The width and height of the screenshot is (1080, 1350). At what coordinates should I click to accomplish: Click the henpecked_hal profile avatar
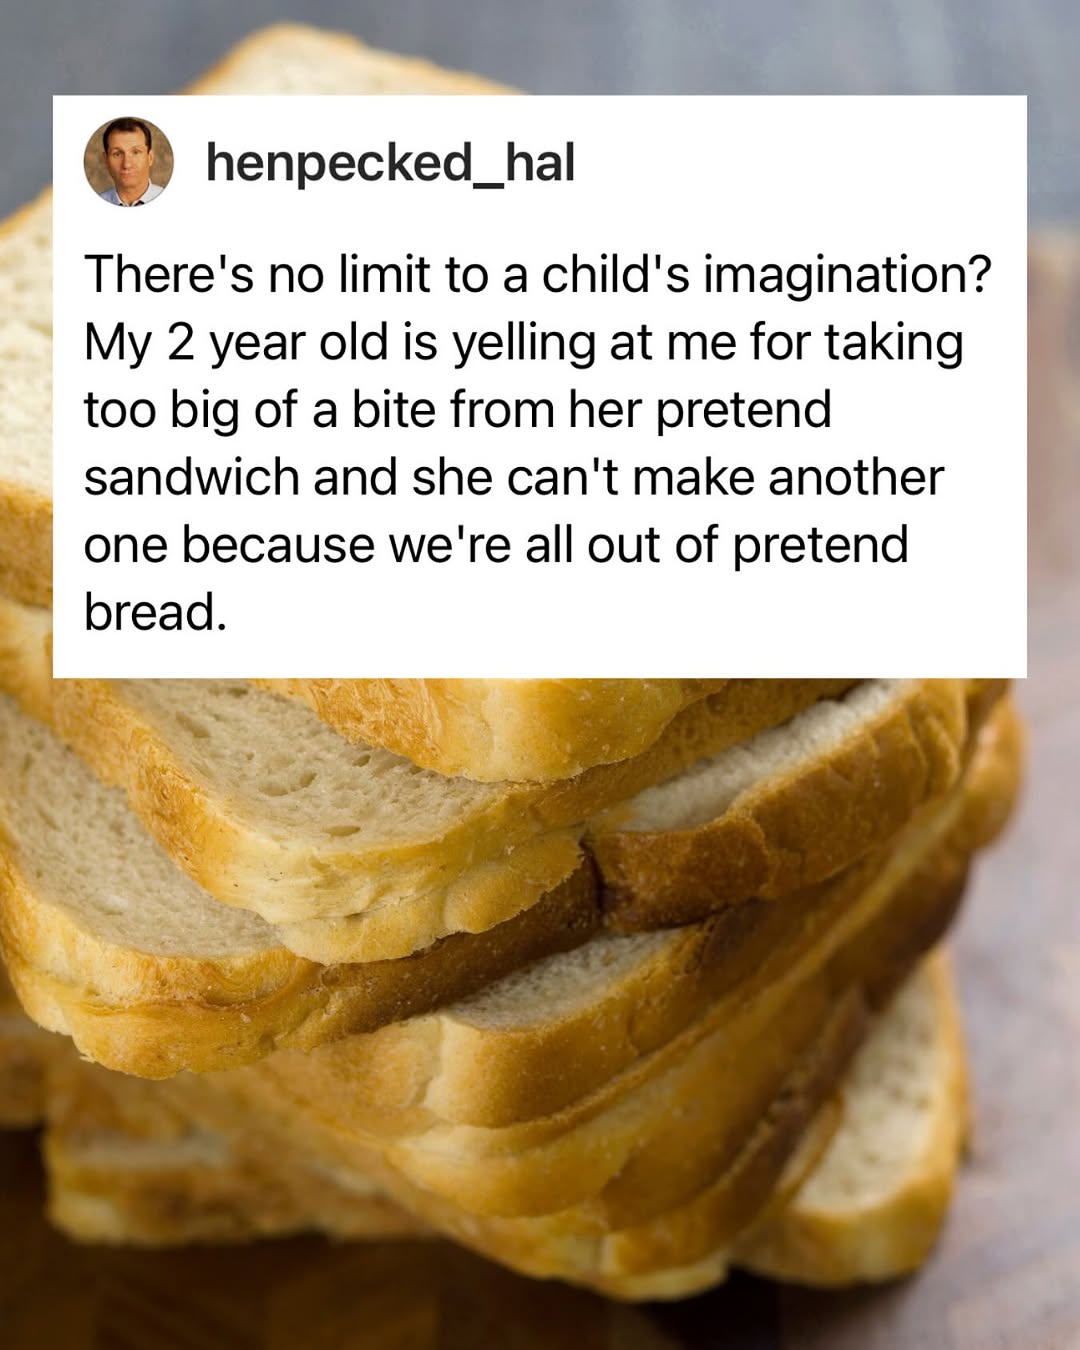(x=128, y=162)
